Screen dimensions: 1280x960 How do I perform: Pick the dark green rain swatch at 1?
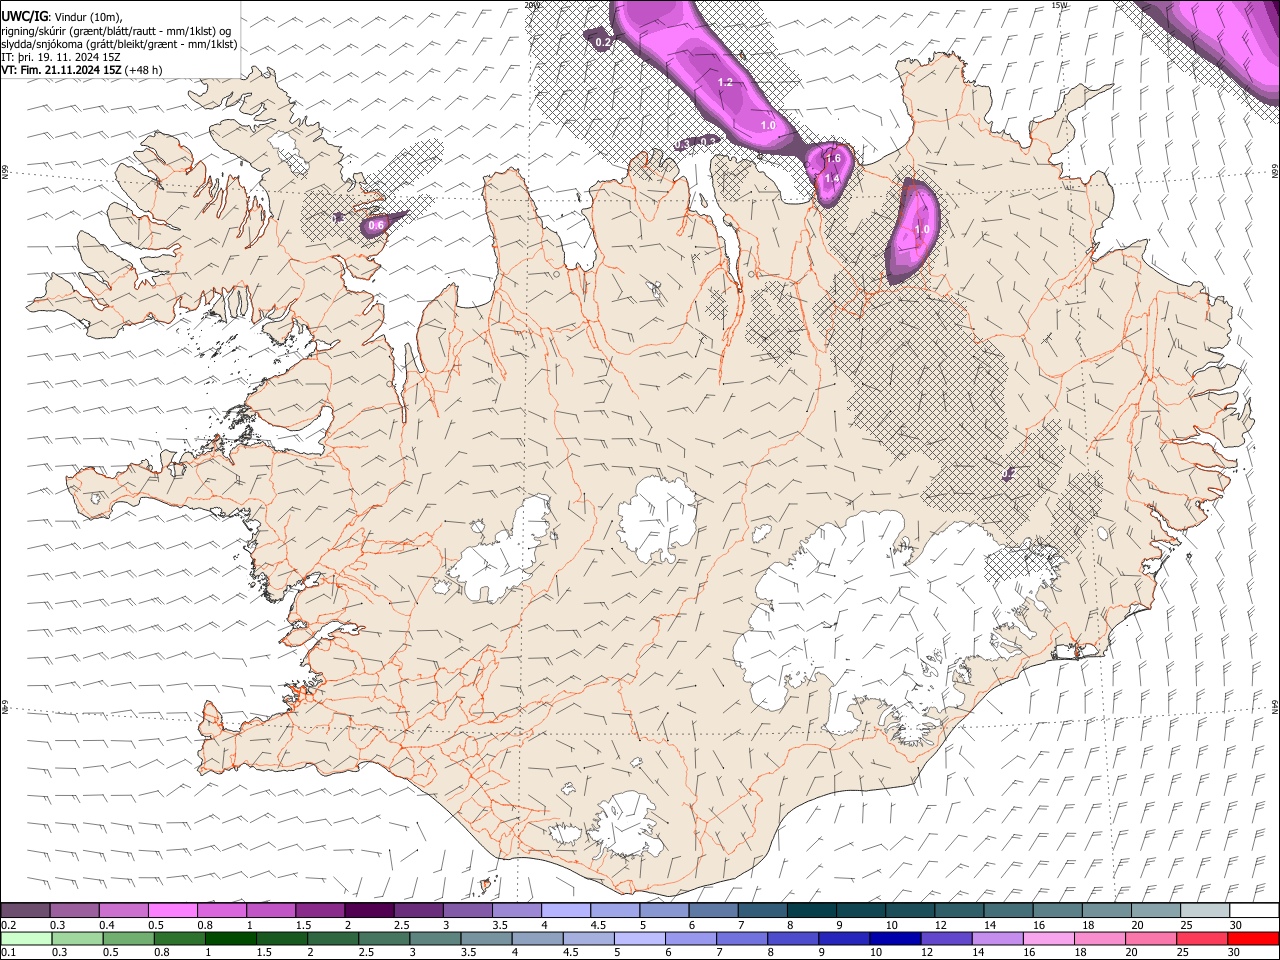click(x=230, y=938)
